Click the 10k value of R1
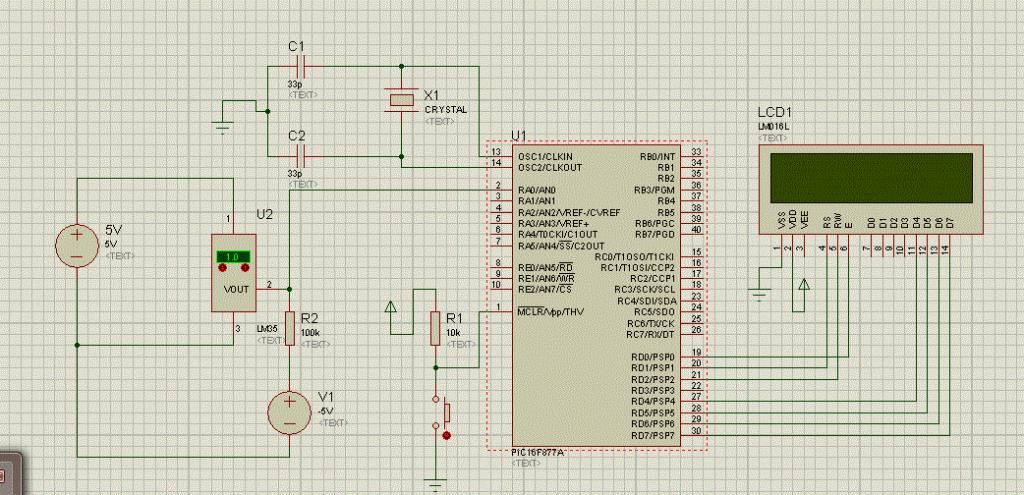Screen dimensions: 1024x495 point(453,333)
